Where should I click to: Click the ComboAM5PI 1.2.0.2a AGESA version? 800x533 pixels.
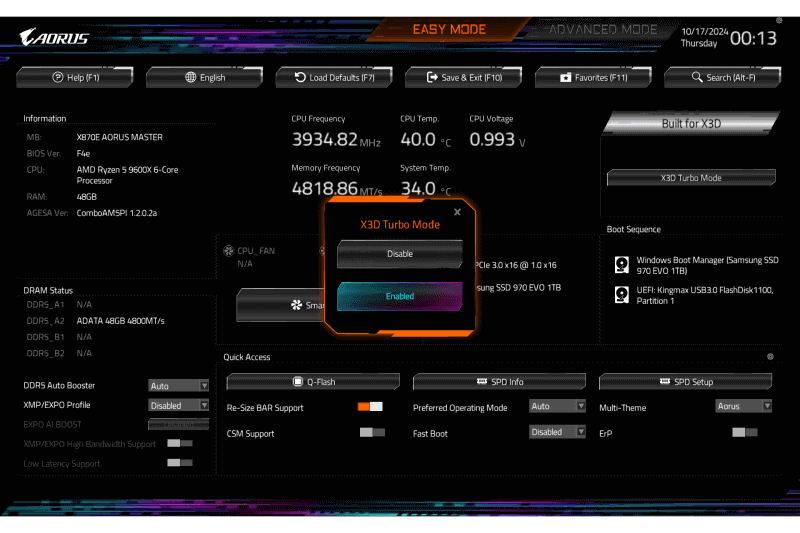117,213
